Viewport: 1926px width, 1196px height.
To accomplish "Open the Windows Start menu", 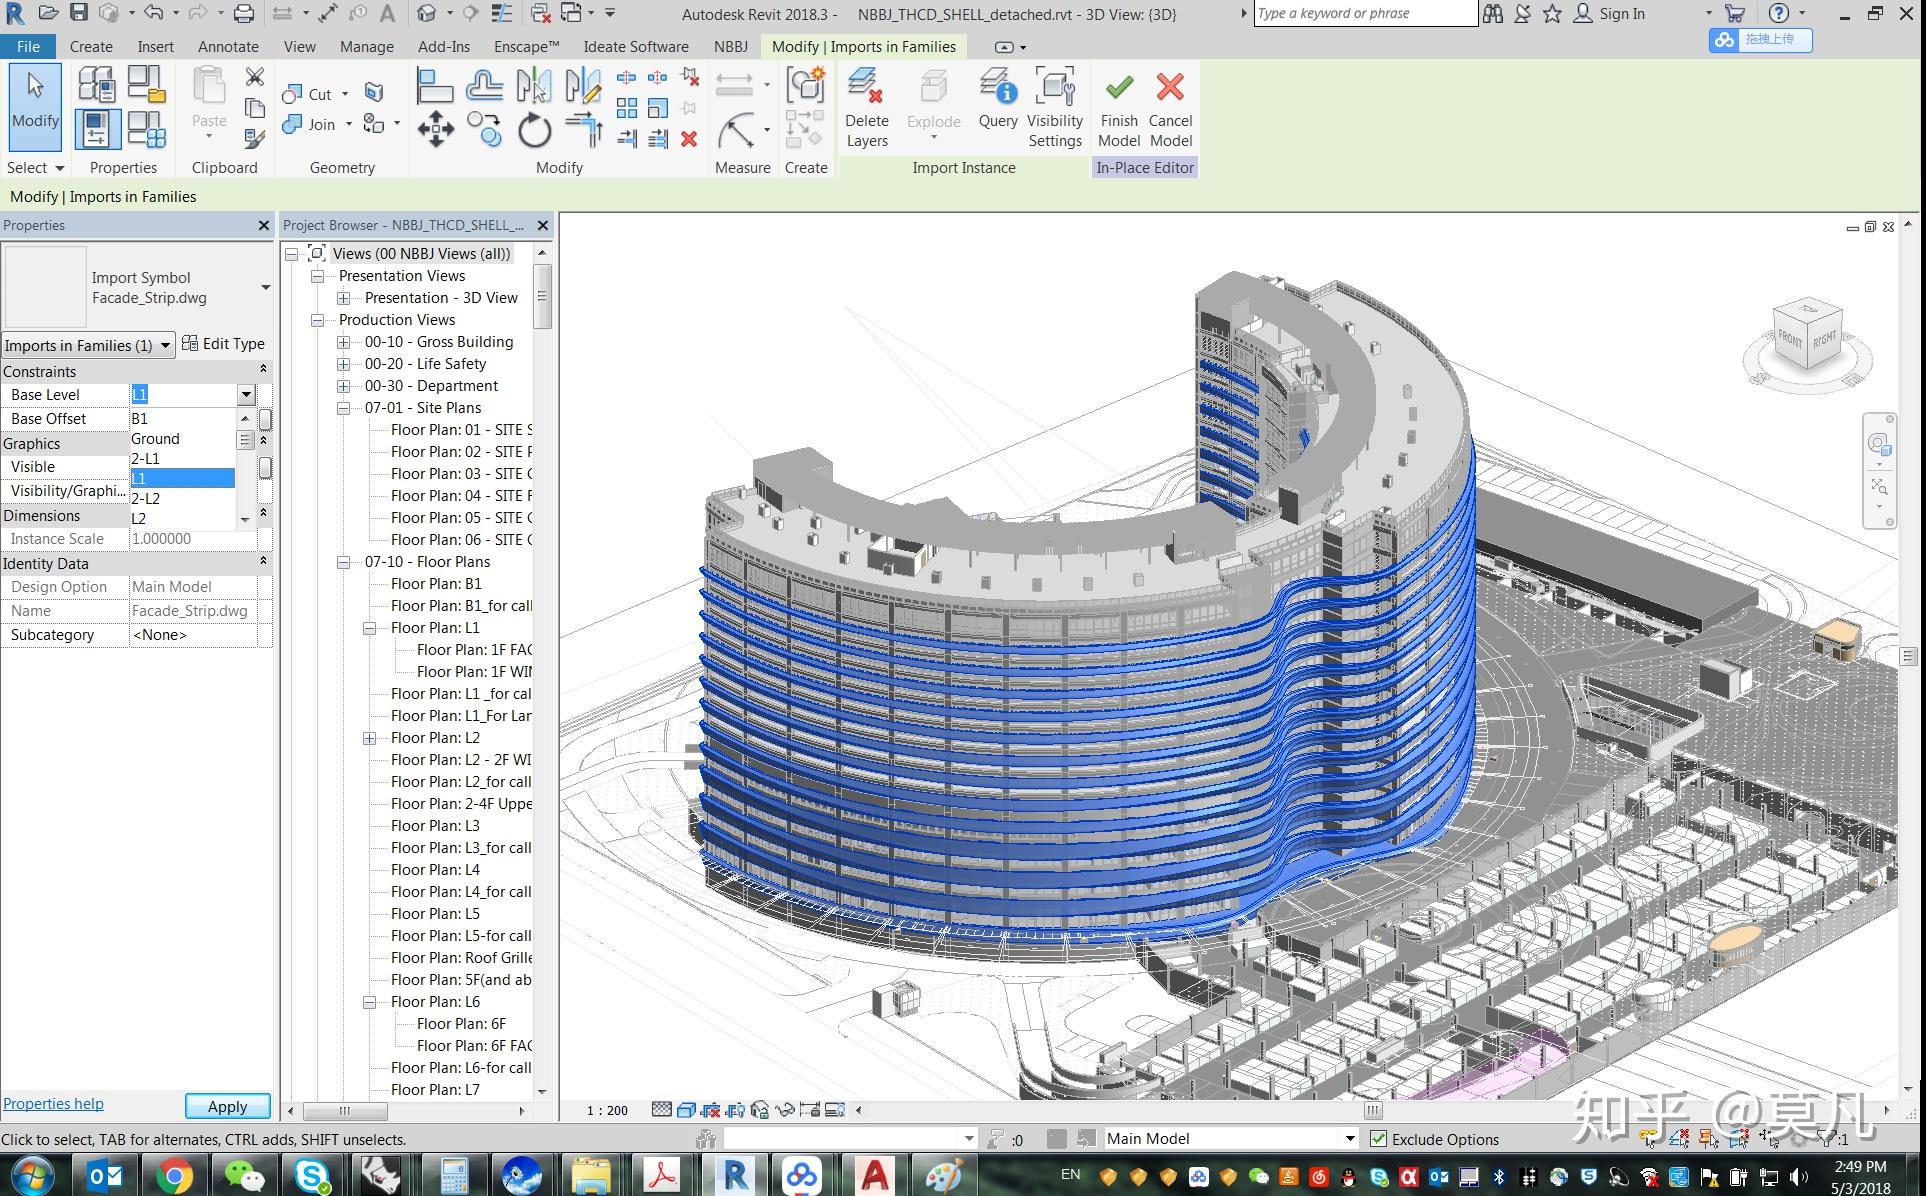I will (x=32, y=1175).
